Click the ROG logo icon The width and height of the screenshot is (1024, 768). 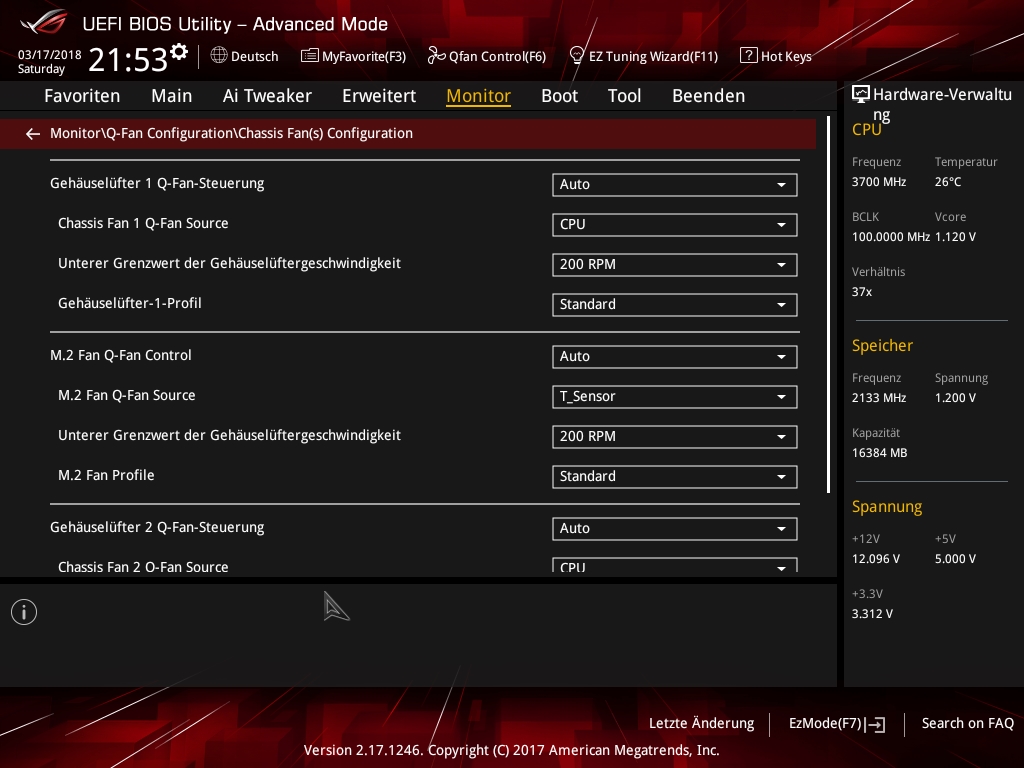[x=44, y=22]
